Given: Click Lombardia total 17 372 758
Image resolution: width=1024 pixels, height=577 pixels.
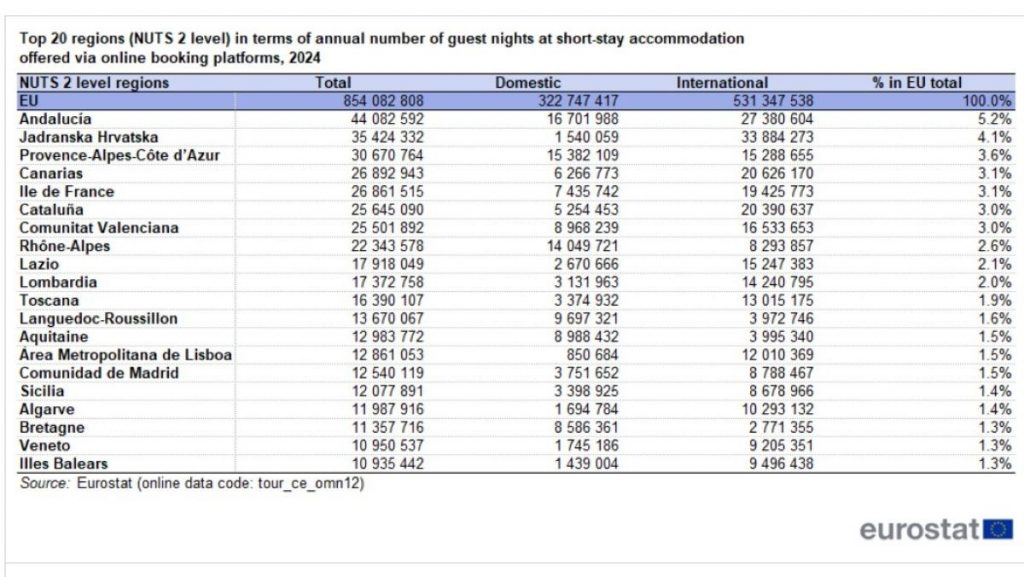Looking at the screenshot, I should coord(387,283).
